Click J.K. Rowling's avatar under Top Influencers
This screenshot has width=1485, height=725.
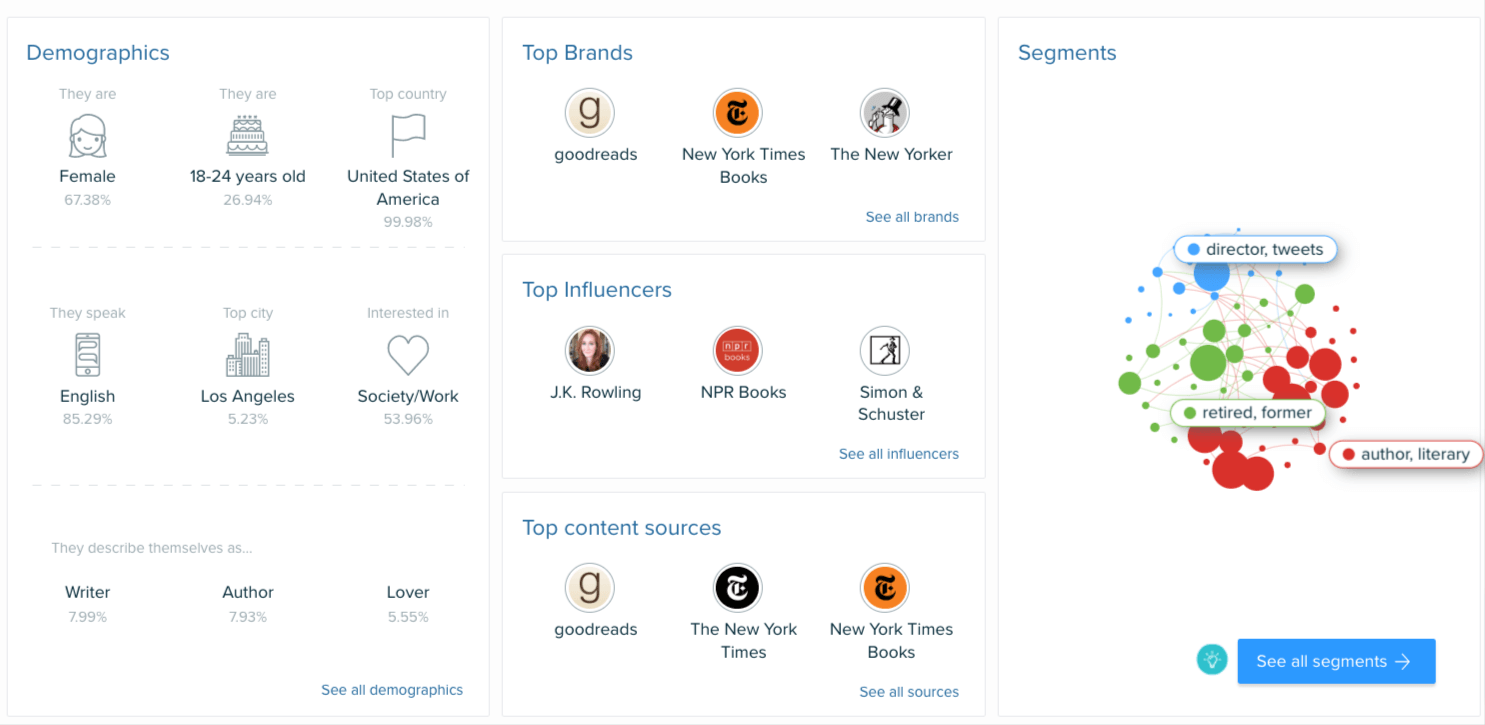coord(590,350)
